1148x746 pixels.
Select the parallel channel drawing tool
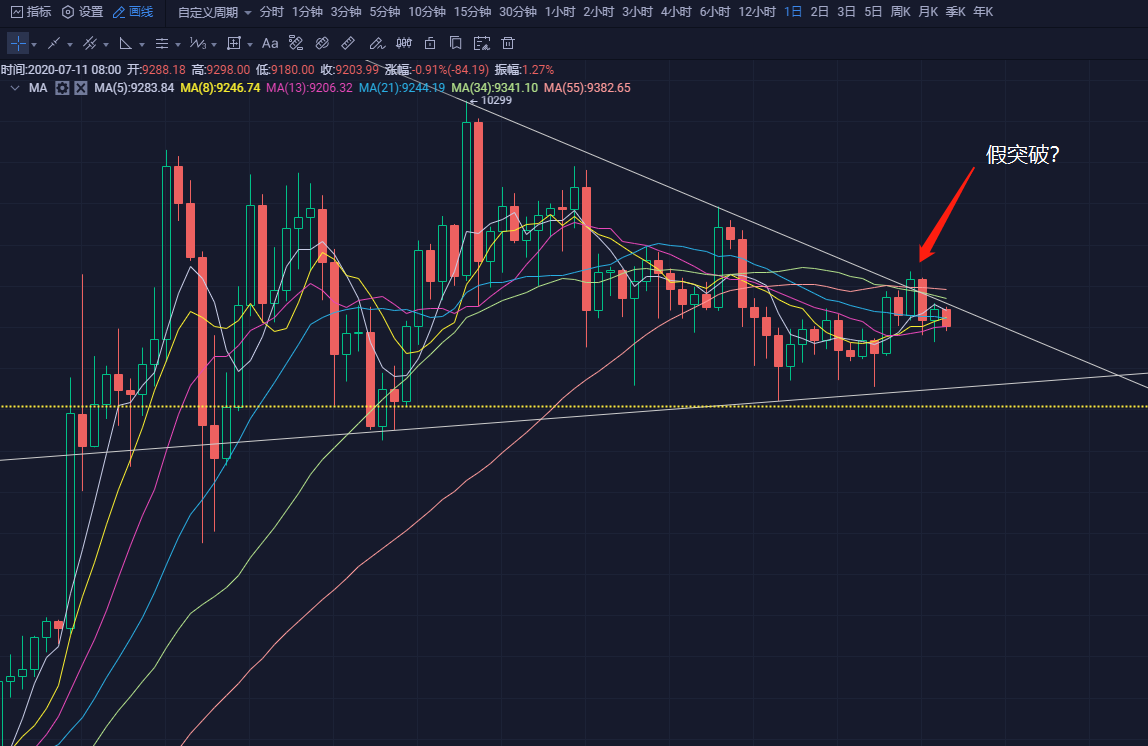pyautogui.click(x=90, y=43)
